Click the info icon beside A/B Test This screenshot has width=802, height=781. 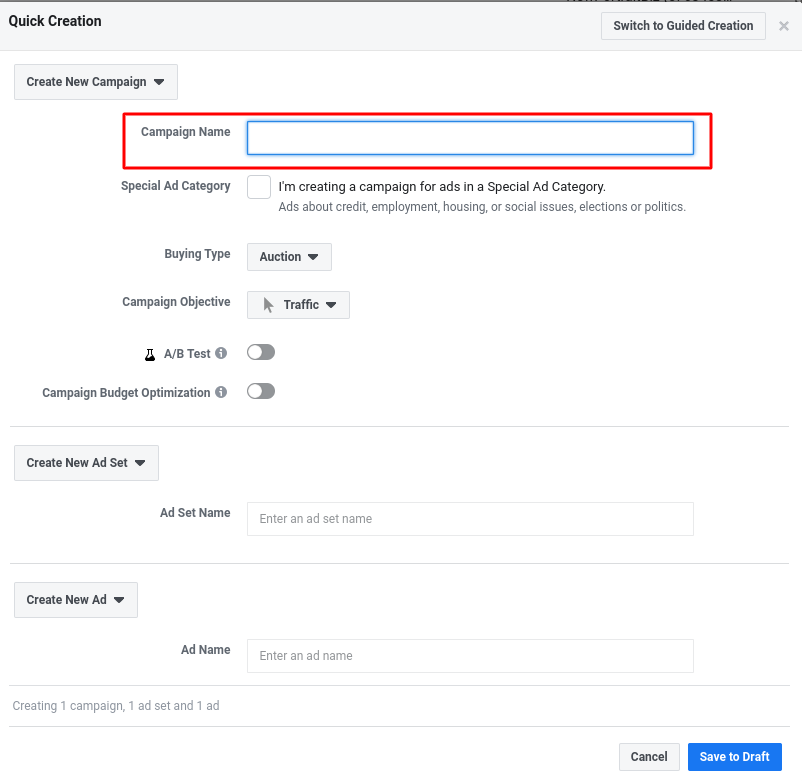point(221,353)
